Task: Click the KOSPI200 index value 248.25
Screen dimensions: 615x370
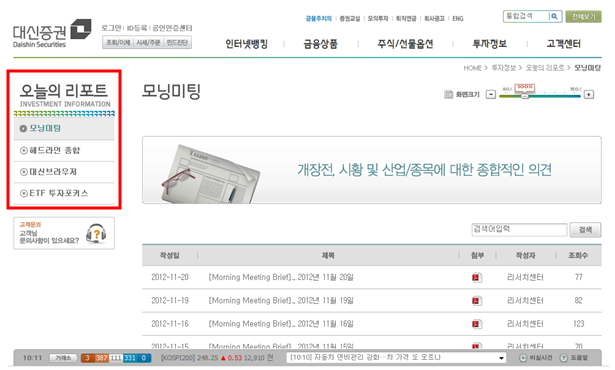Action: click(x=207, y=358)
